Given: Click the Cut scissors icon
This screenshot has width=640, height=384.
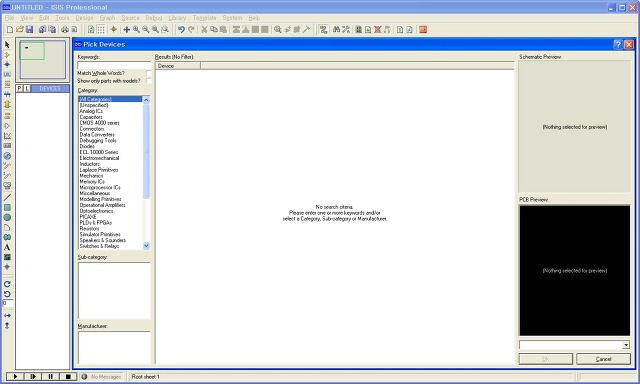Looking at the screenshot, I should point(204,29).
